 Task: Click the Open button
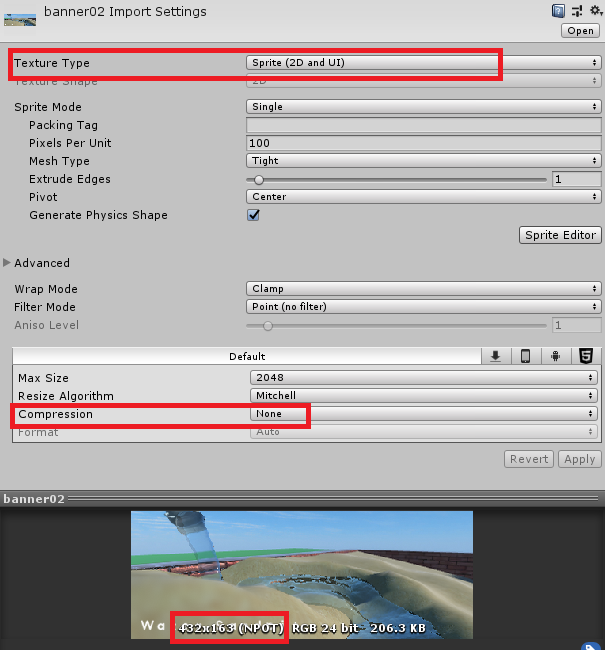(x=580, y=31)
